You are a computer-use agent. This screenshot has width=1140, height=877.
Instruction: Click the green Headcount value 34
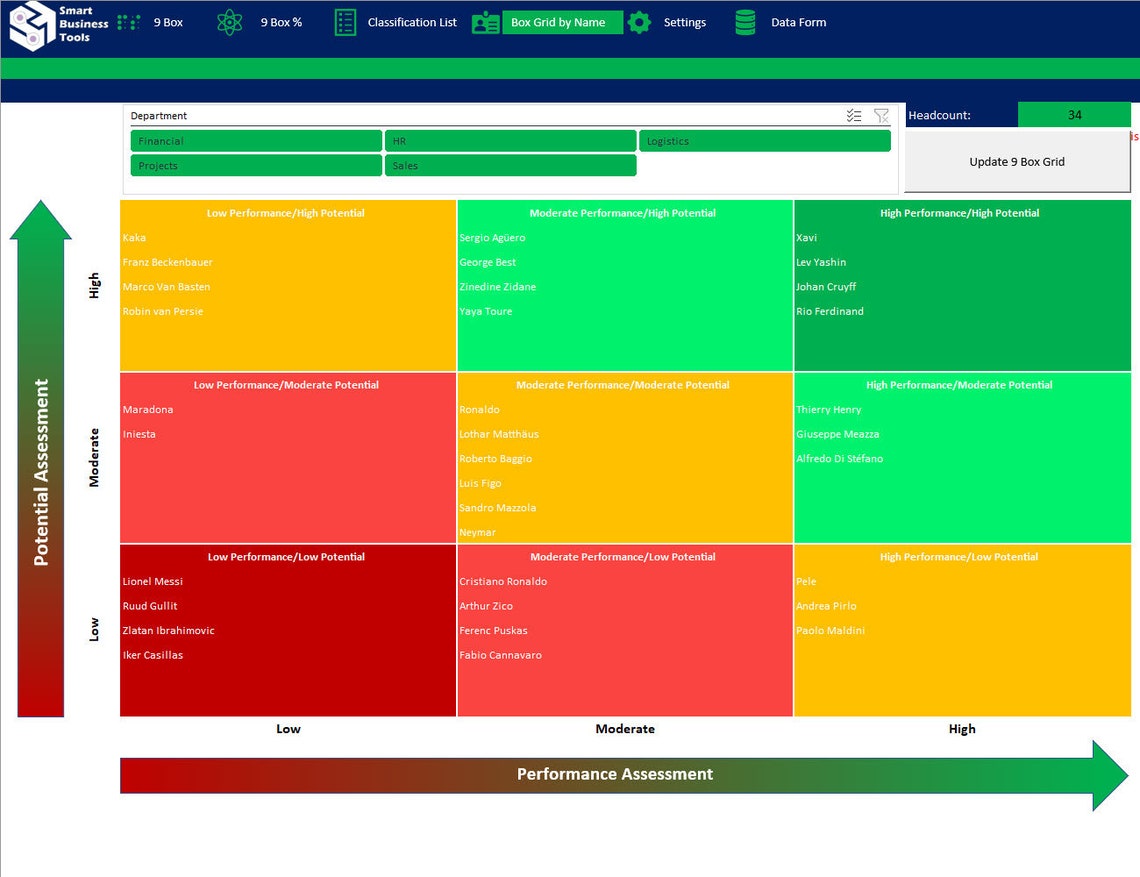click(1074, 115)
